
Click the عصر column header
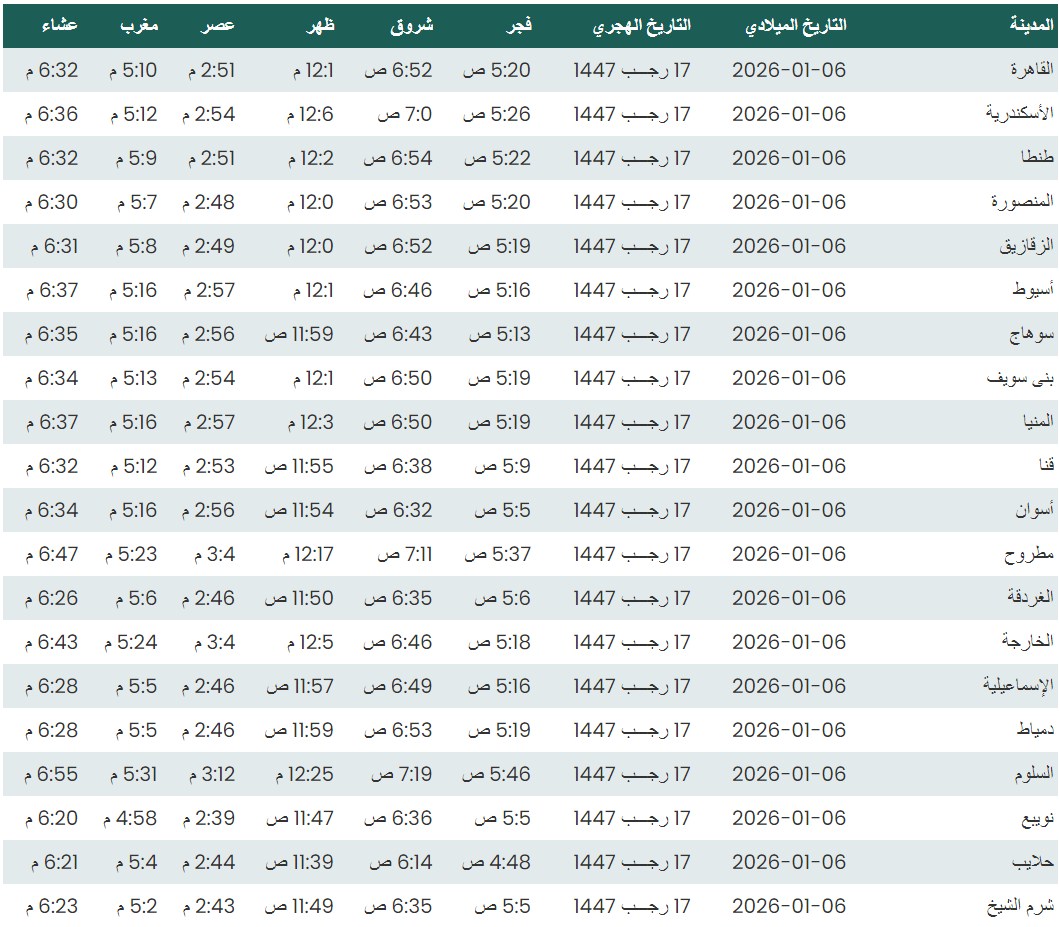pyautogui.click(x=218, y=26)
